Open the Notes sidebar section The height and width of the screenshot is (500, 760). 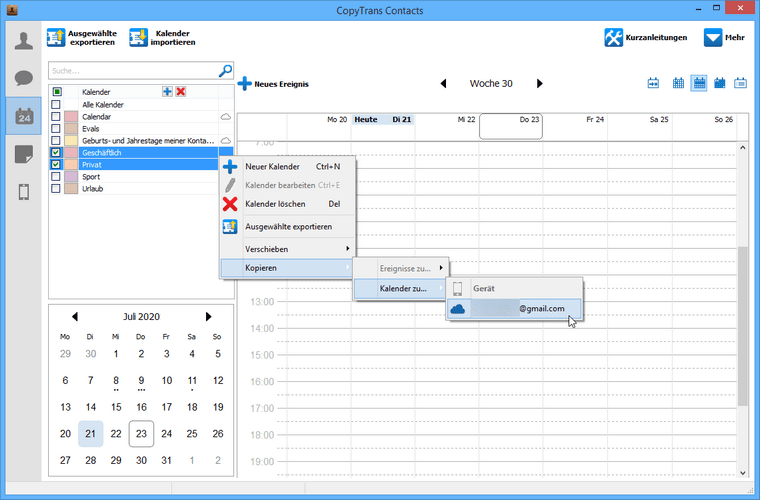pyautogui.click(x=24, y=155)
